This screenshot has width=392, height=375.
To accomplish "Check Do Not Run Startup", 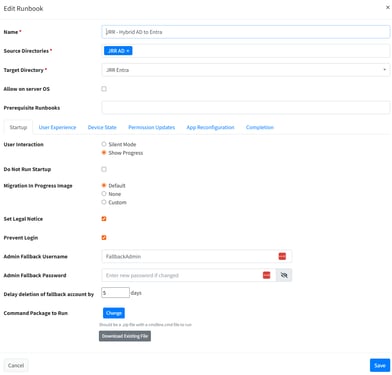I will (104, 169).
